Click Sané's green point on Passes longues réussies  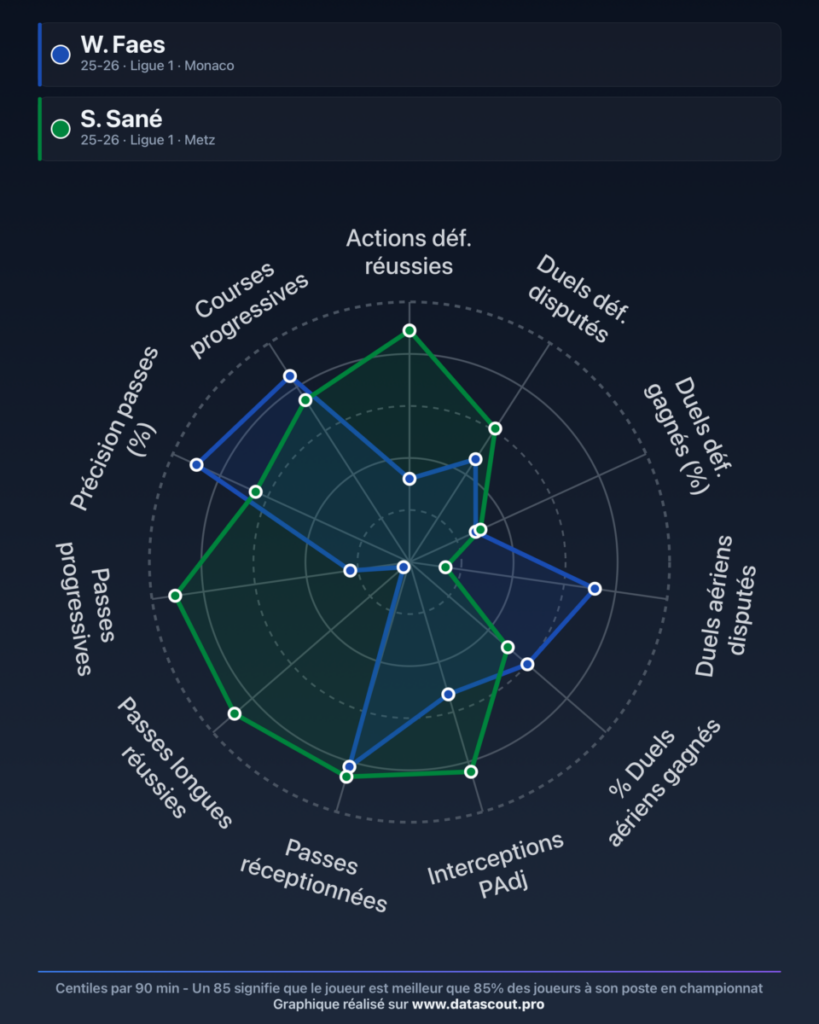click(x=234, y=714)
